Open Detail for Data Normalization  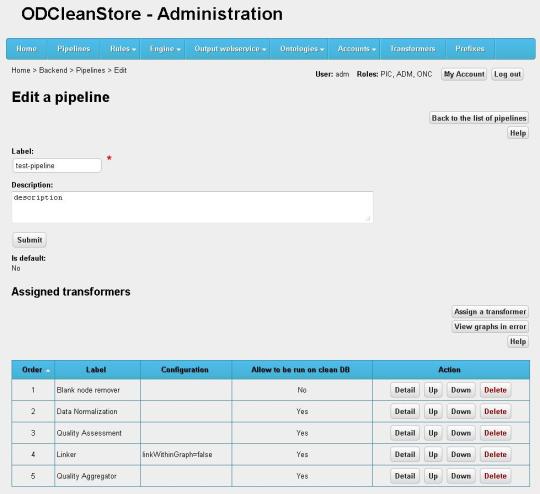pos(405,412)
